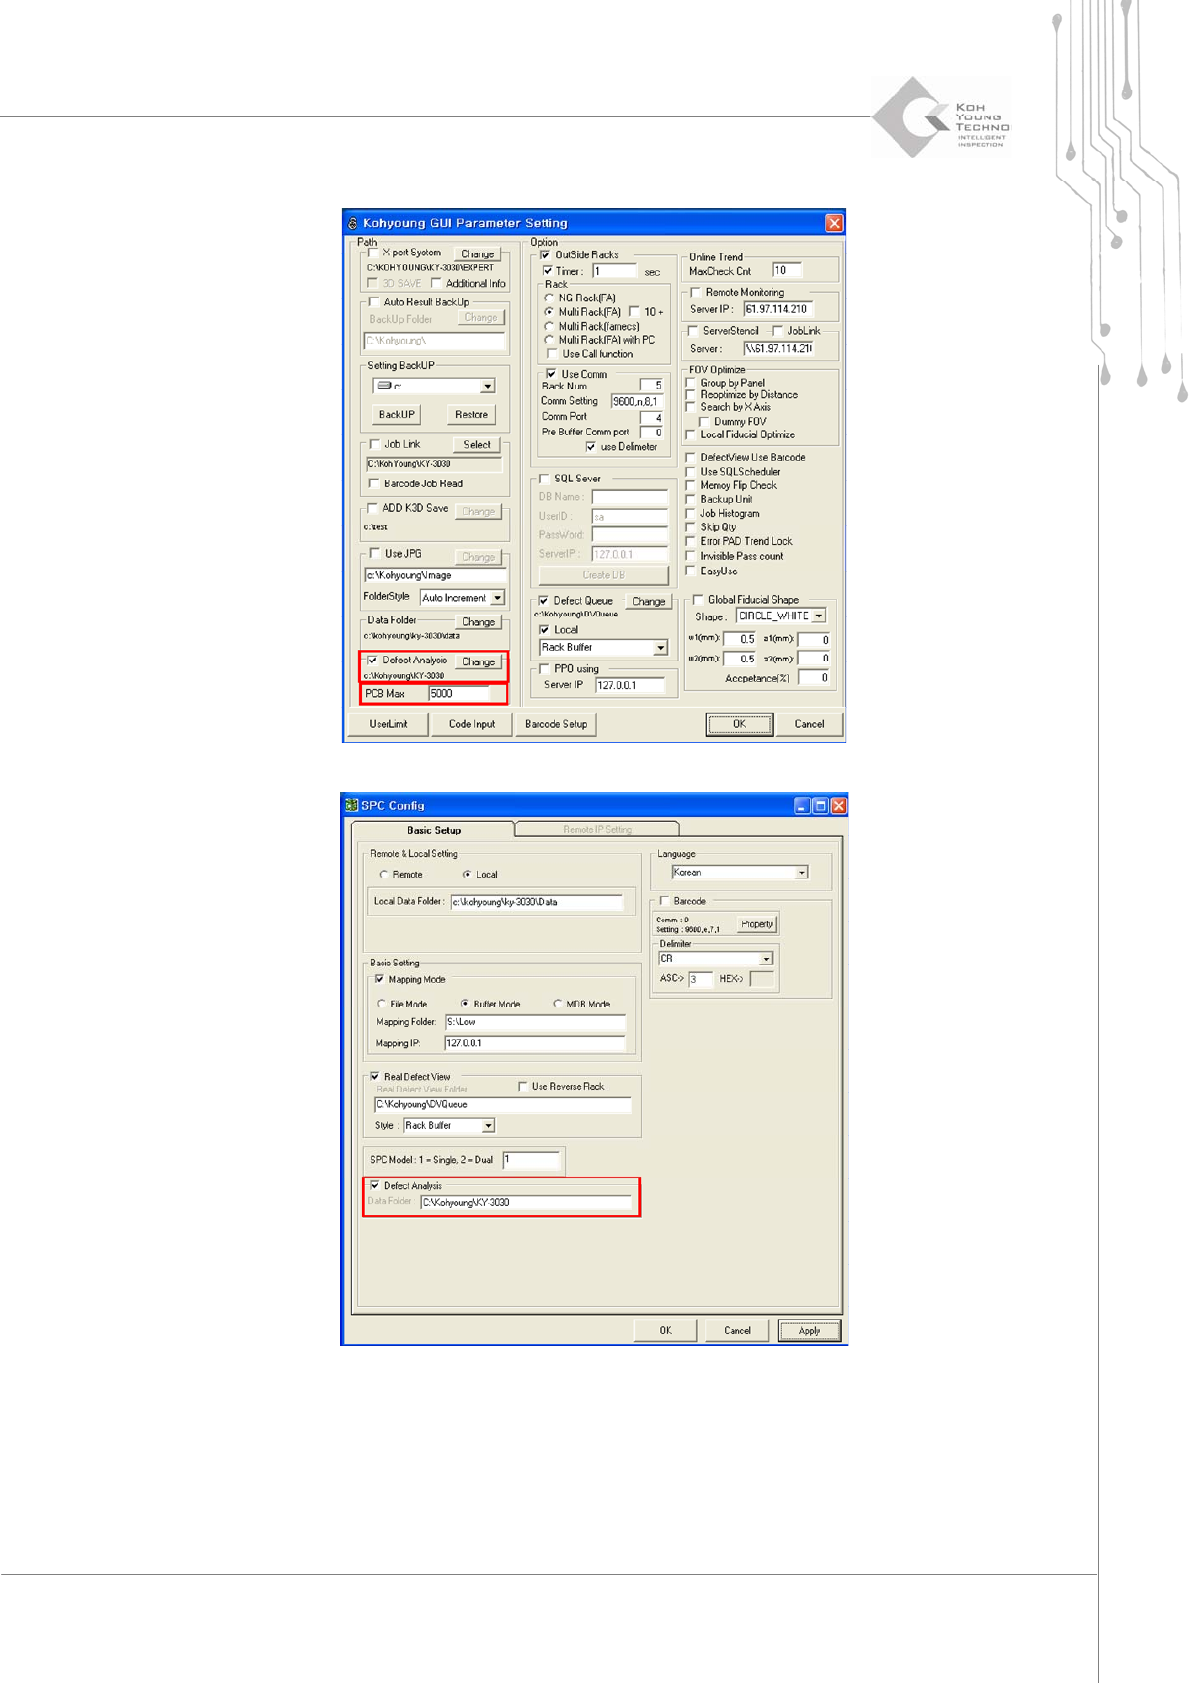This screenshot has height=1683, width=1190.
Task: Click the Defect Analysis Data Folder field
Action: pyautogui.click(x=526, y=1203)
